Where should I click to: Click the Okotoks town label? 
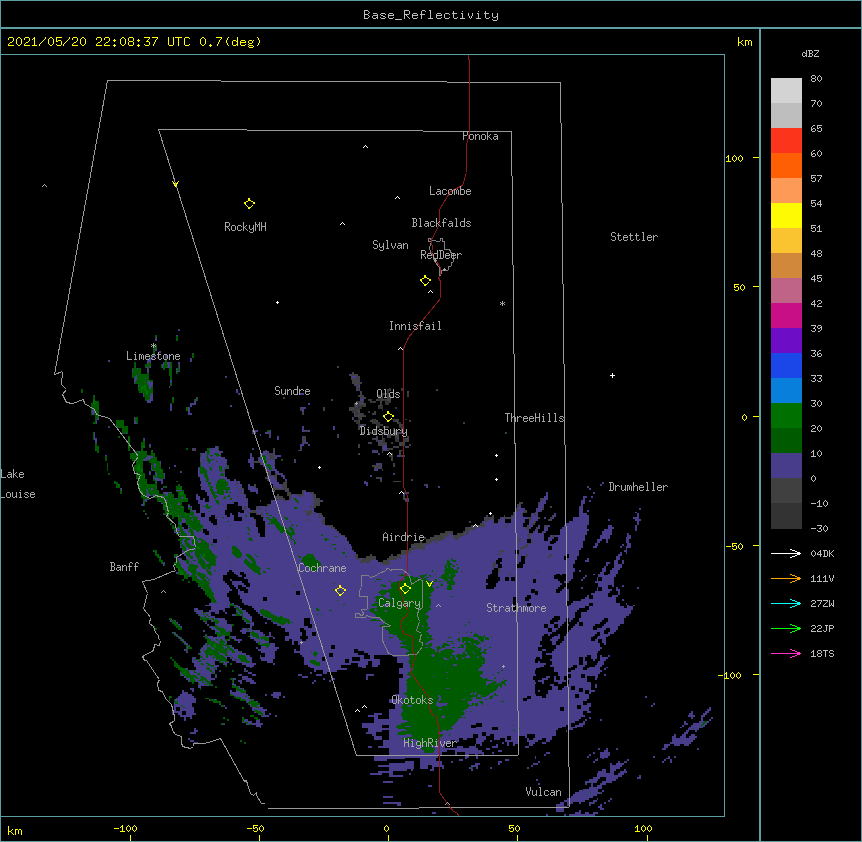(412, 700)
